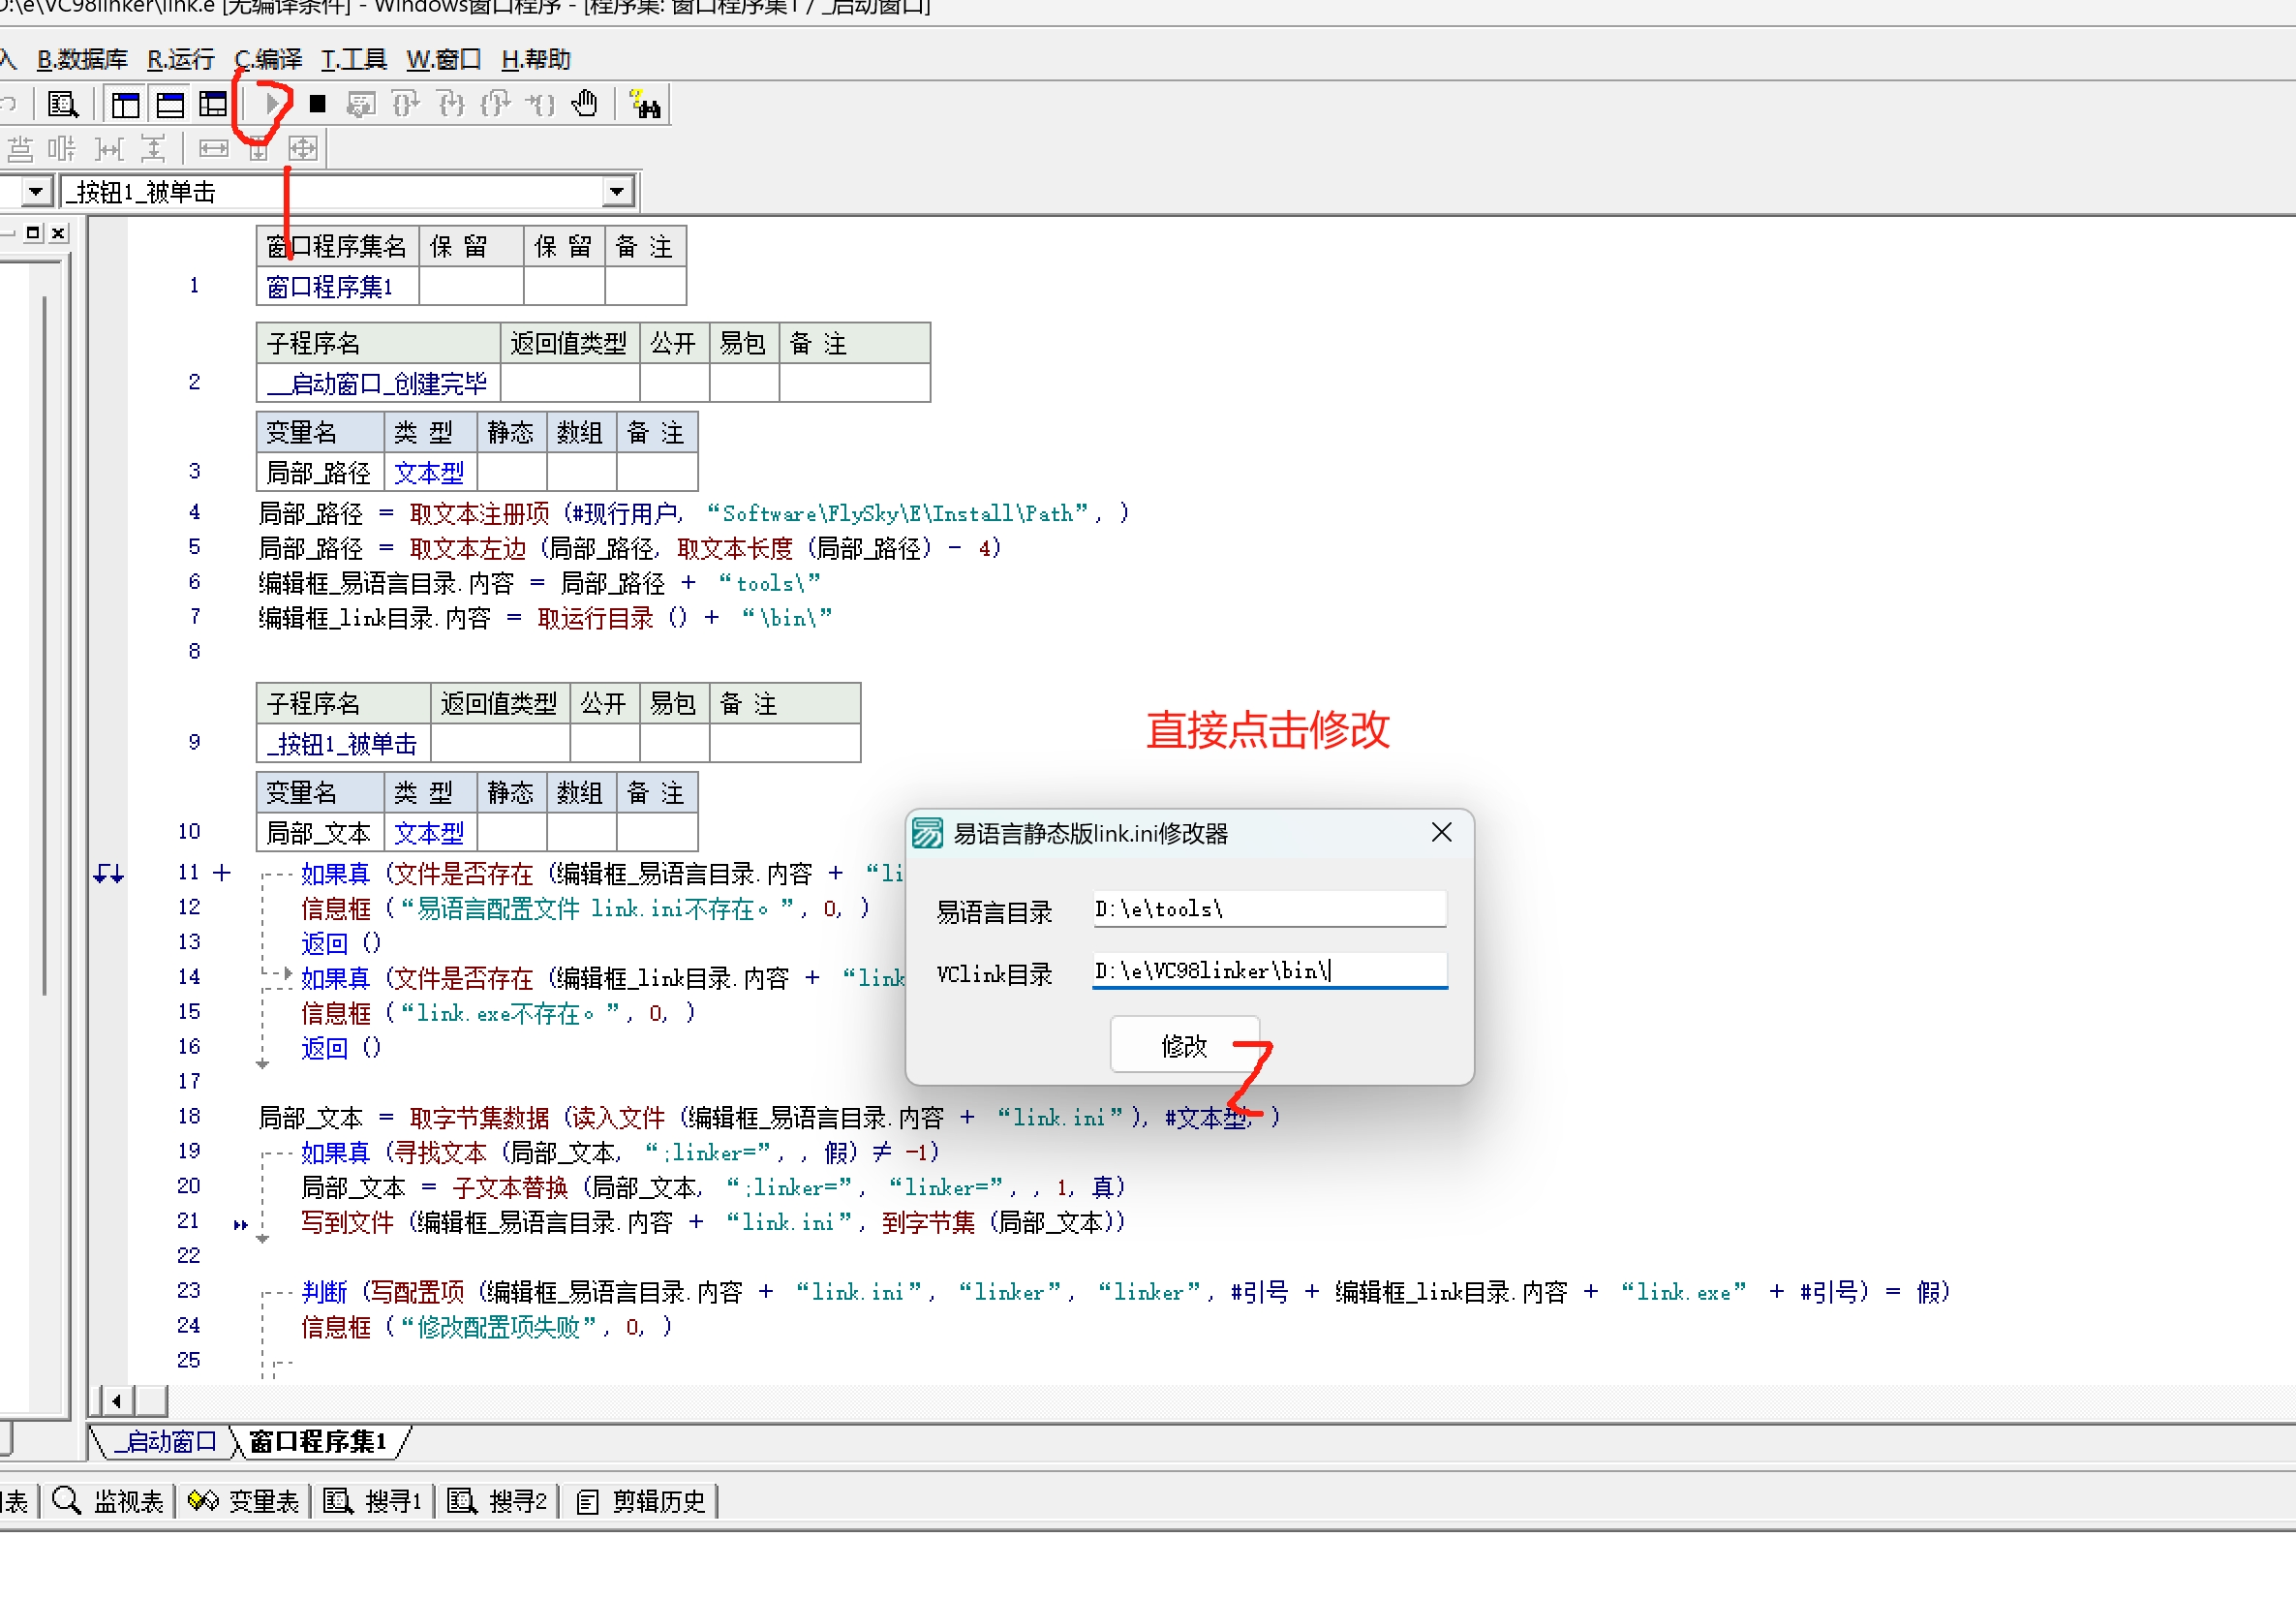Toggle the bottom status panel layout icon
2296x1599 pixels.
click(x=170, y=104)
